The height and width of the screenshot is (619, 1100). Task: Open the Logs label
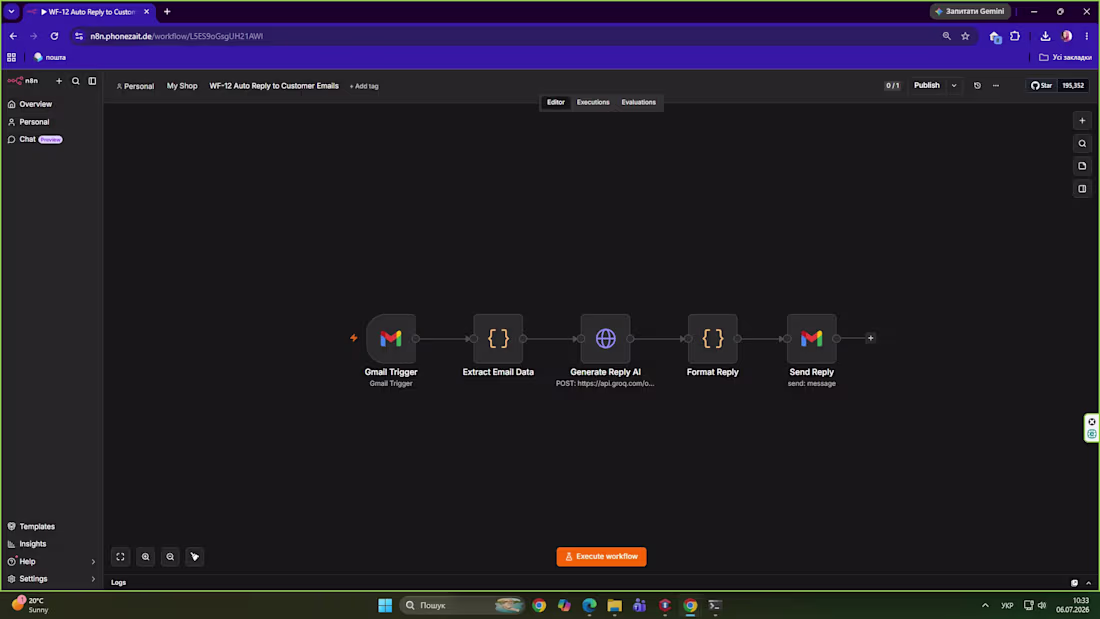click(x=119, y=583)
